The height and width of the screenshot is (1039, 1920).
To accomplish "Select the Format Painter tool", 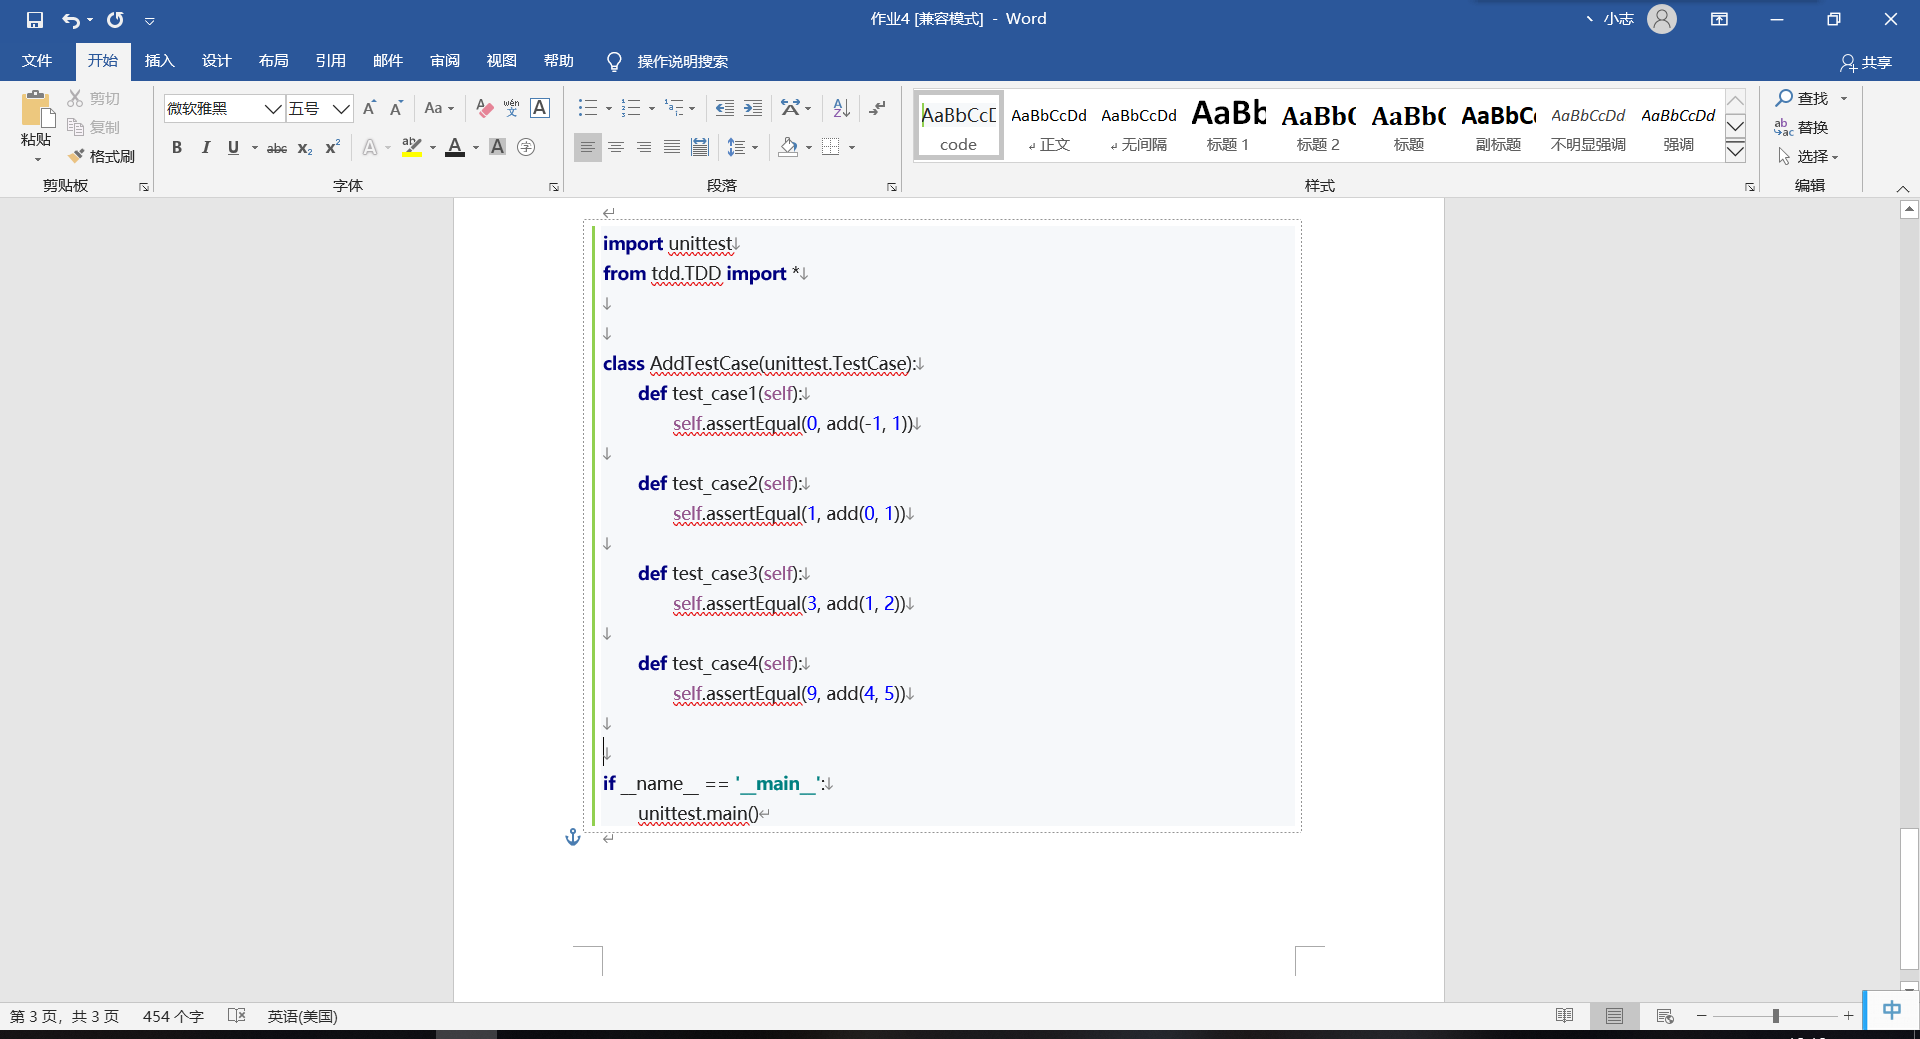I will tap(101, 156).
